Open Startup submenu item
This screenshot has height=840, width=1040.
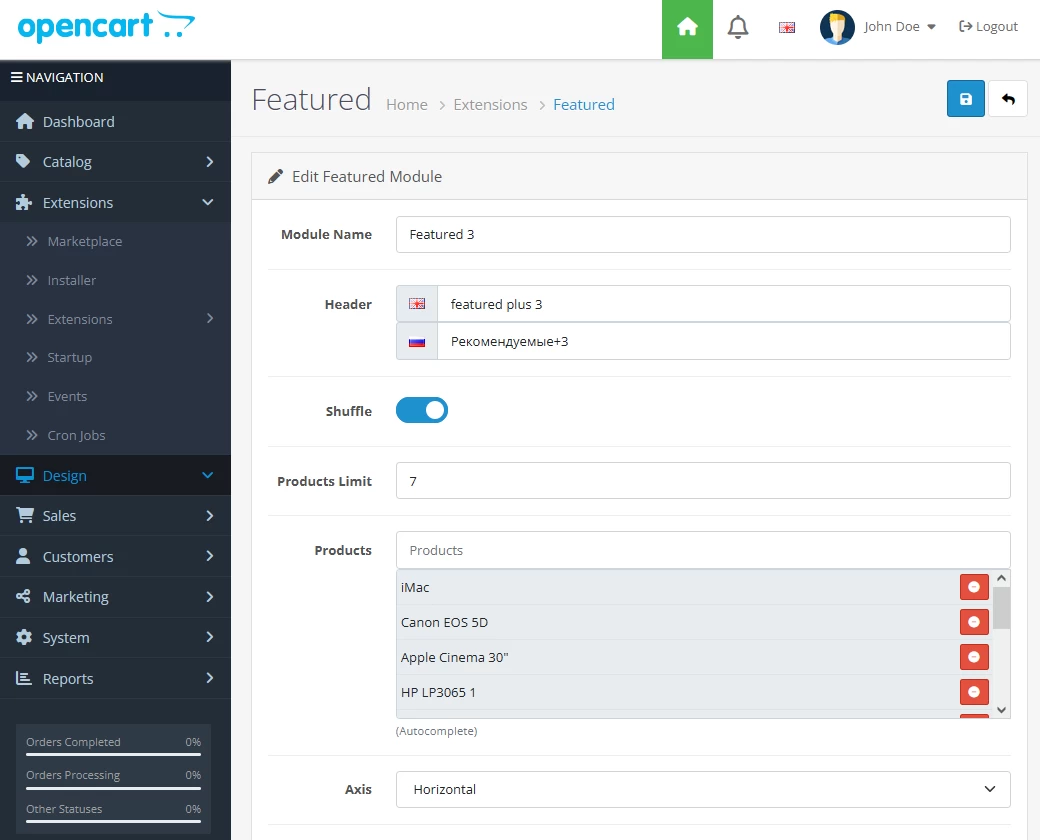(115, 358)
